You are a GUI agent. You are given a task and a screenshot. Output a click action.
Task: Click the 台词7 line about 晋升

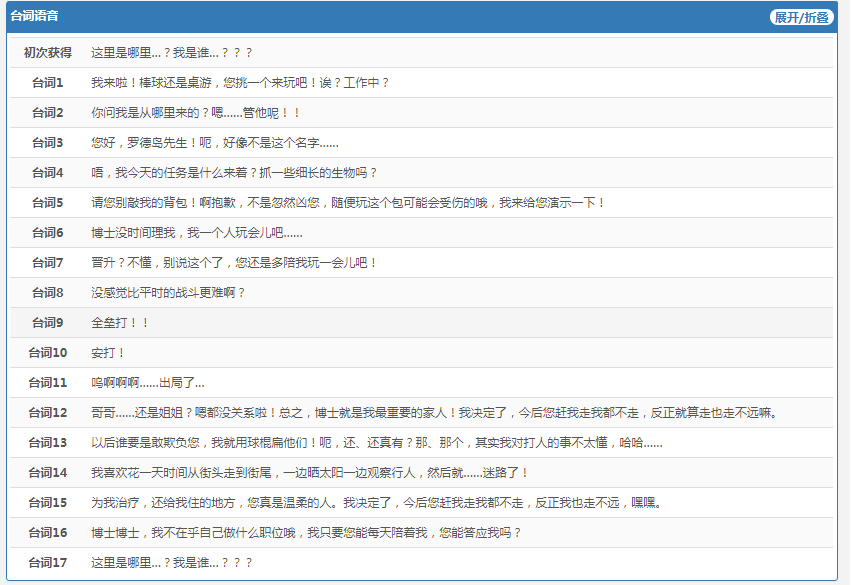[x=234, y=262]
